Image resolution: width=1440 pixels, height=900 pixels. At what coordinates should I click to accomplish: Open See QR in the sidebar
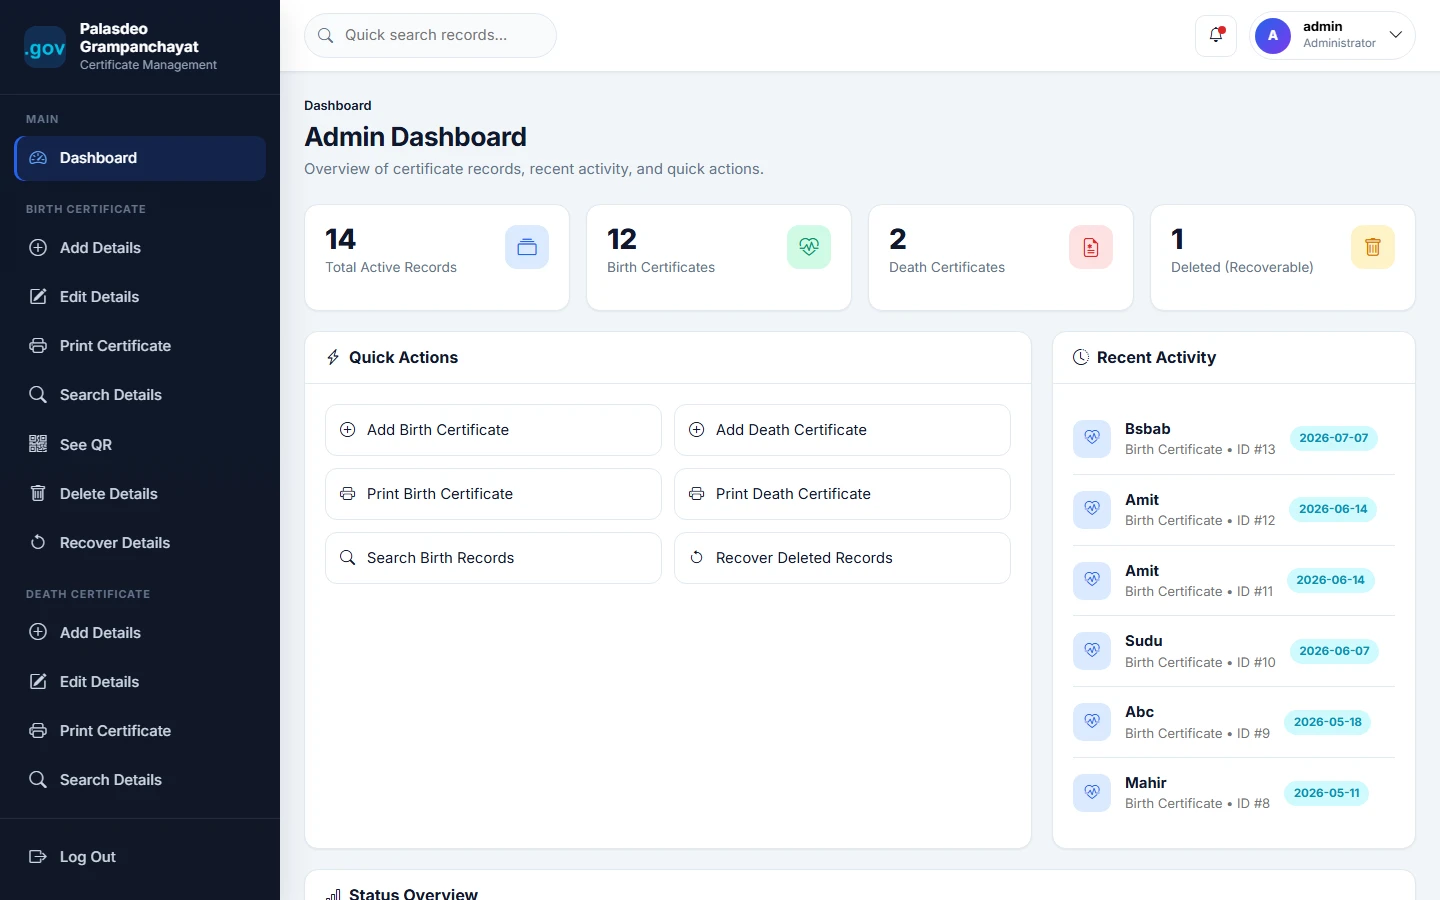(140, 445)
